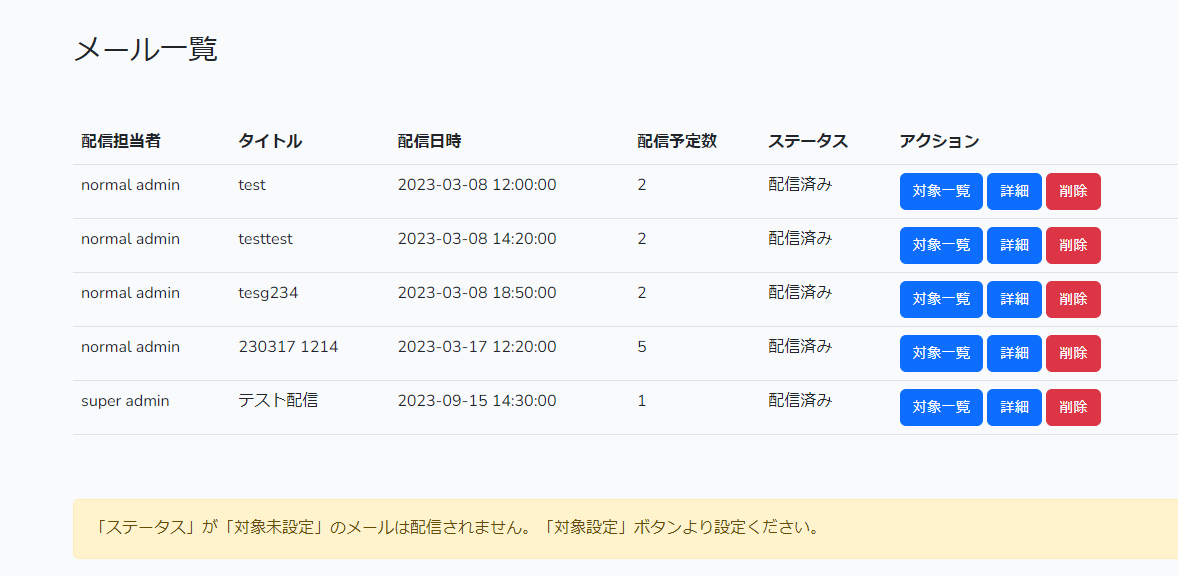
Task: Select the テスト配信 title cell
Action: pos(278,401)
